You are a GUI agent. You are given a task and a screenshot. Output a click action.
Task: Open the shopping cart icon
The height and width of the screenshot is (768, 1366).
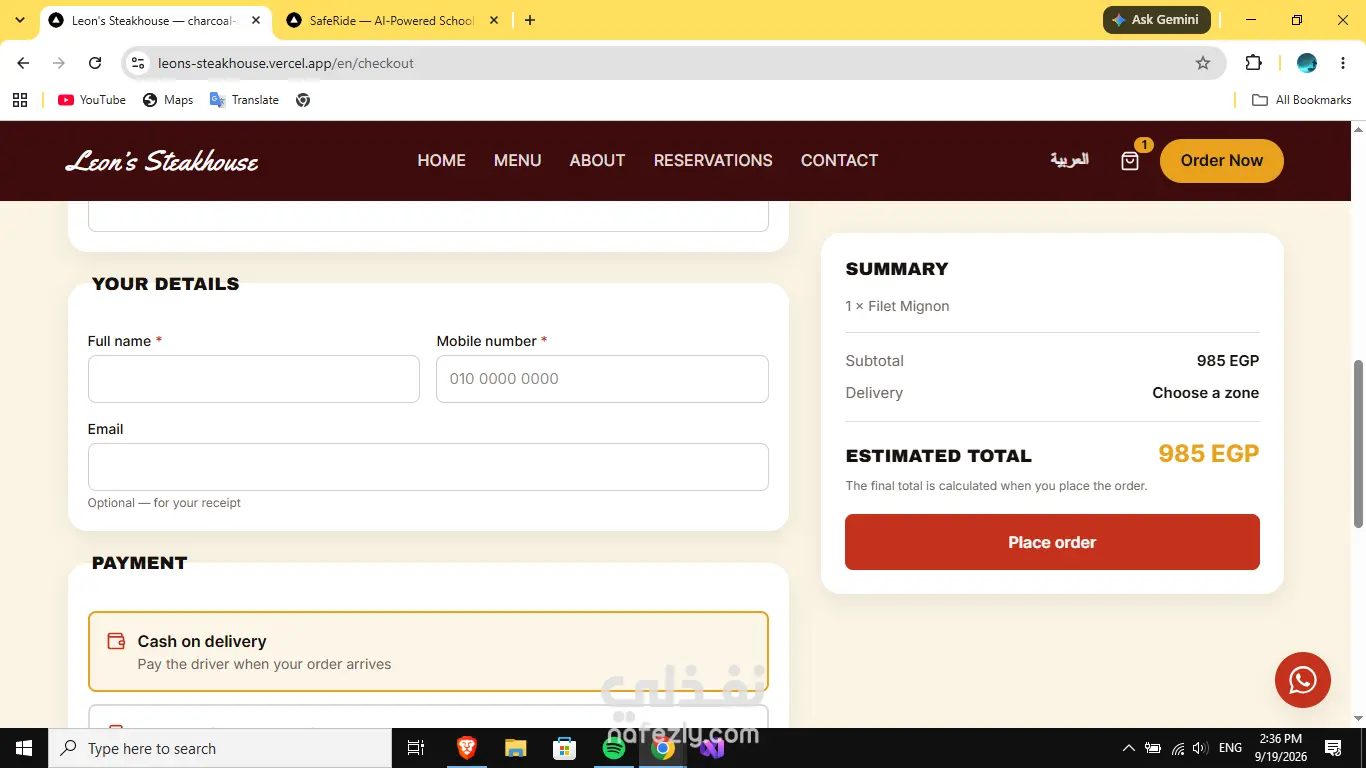point(1130,161)
